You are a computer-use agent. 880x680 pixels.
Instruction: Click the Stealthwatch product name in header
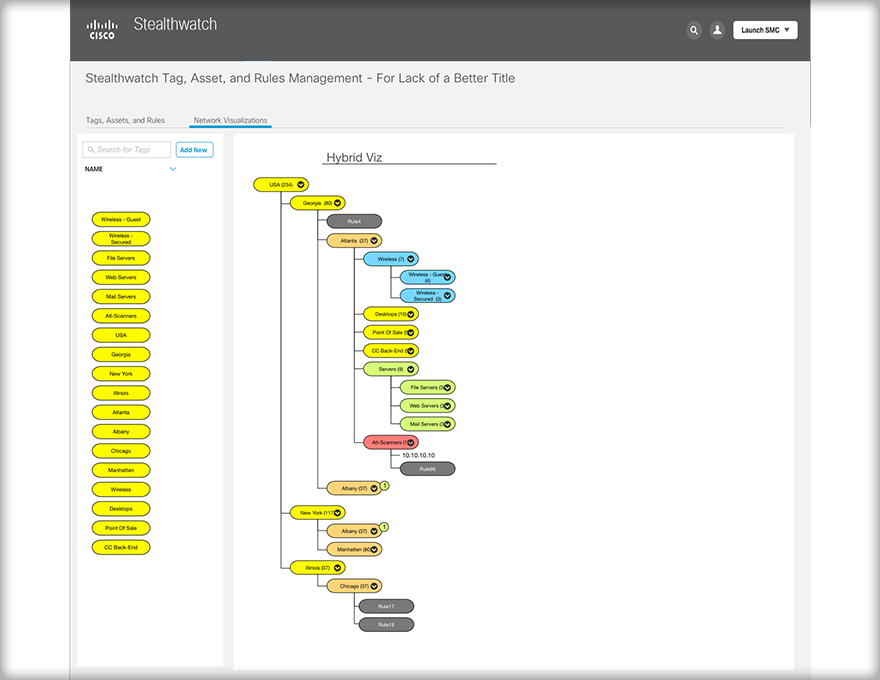coord(175,24)
